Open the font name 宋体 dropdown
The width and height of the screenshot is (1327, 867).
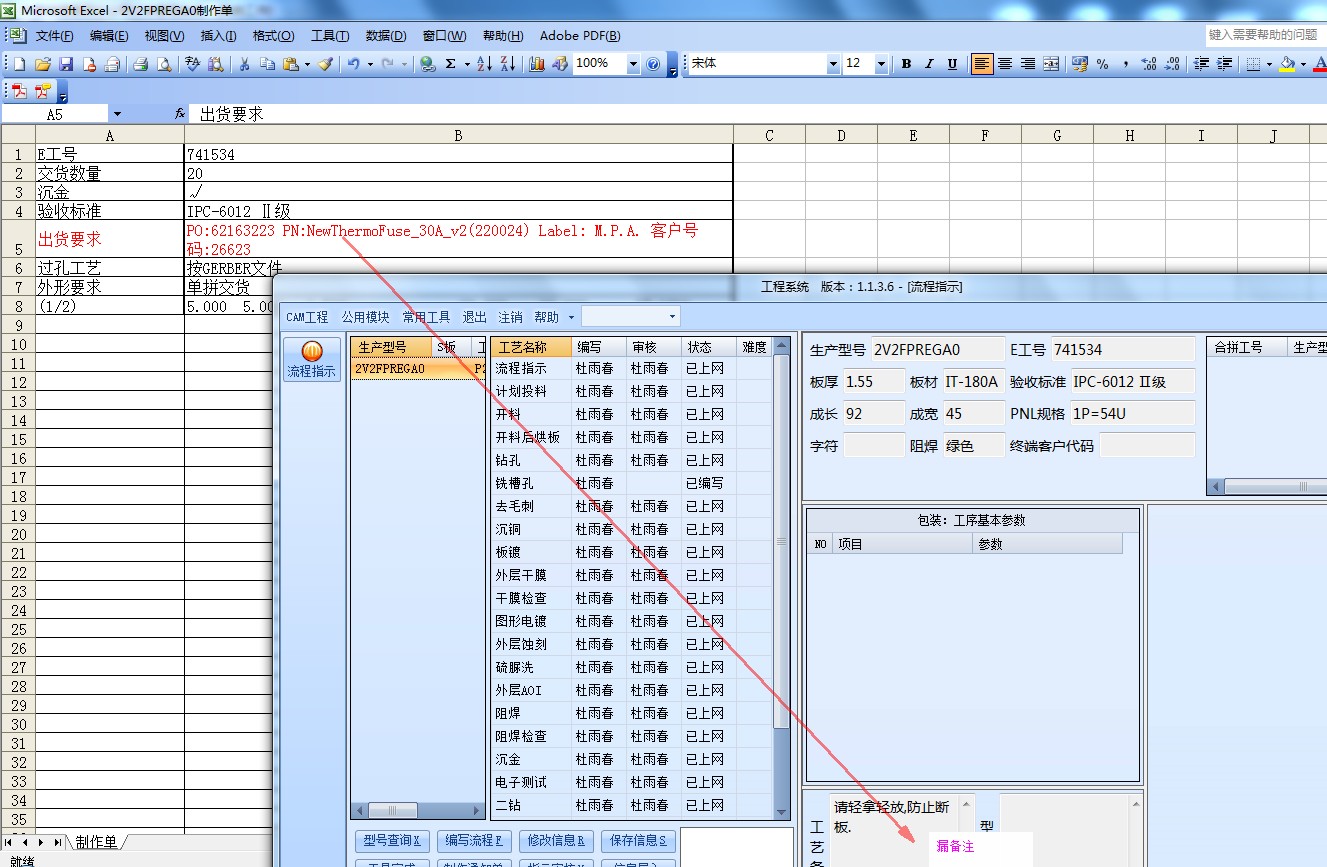(x=833, y=64)
